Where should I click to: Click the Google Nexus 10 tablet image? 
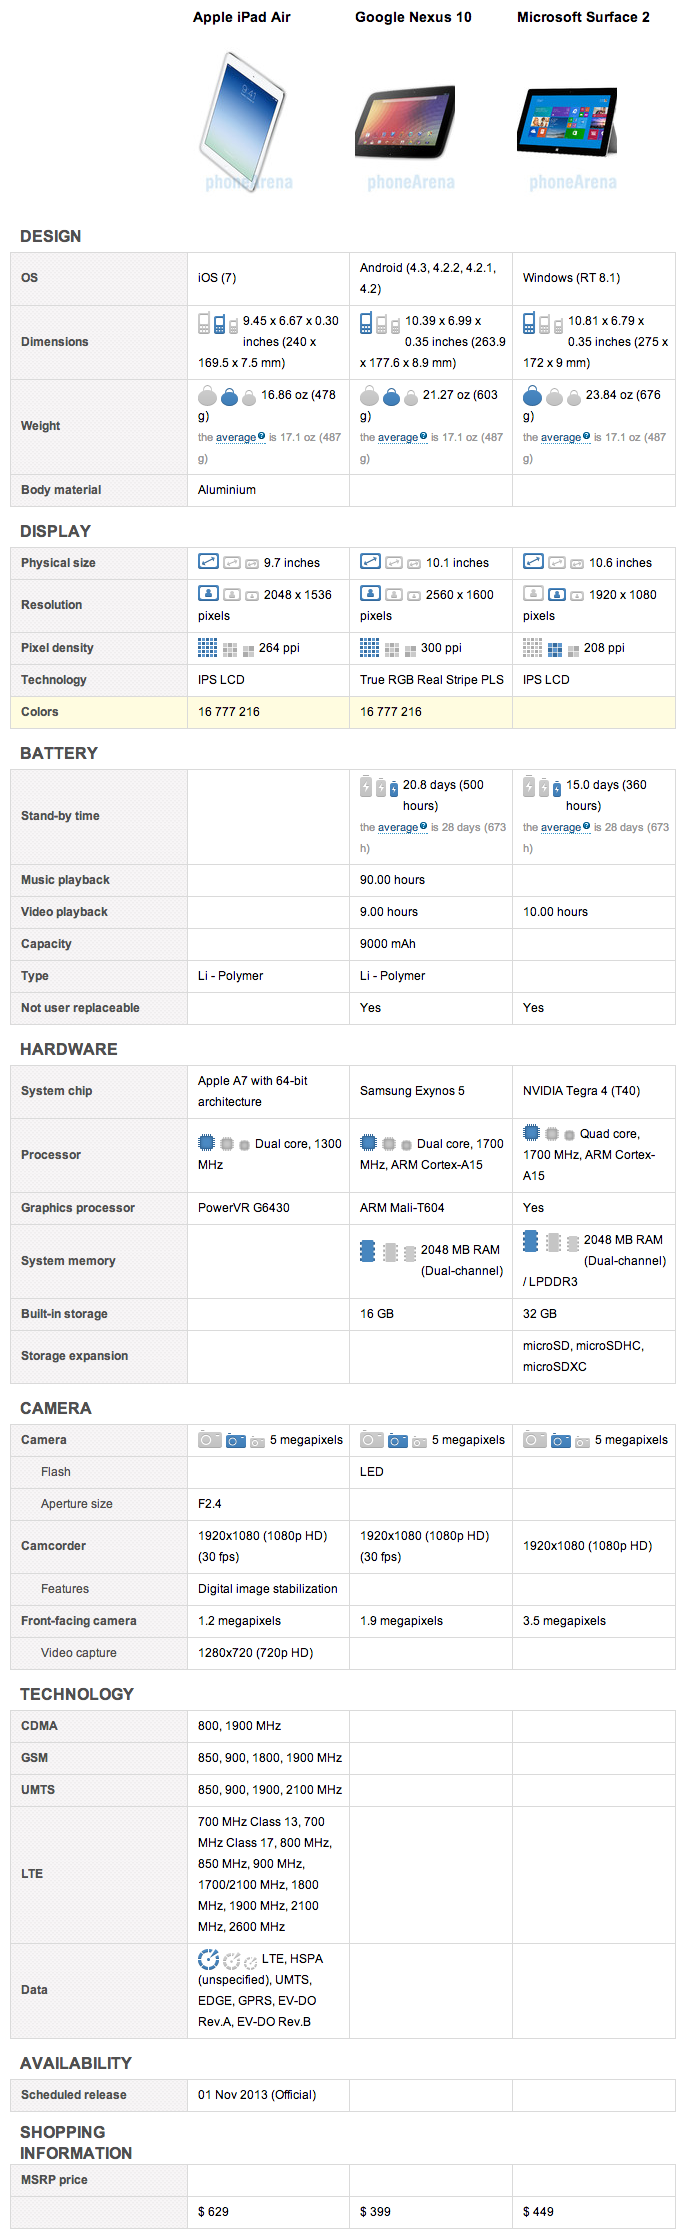click(405, 122)
